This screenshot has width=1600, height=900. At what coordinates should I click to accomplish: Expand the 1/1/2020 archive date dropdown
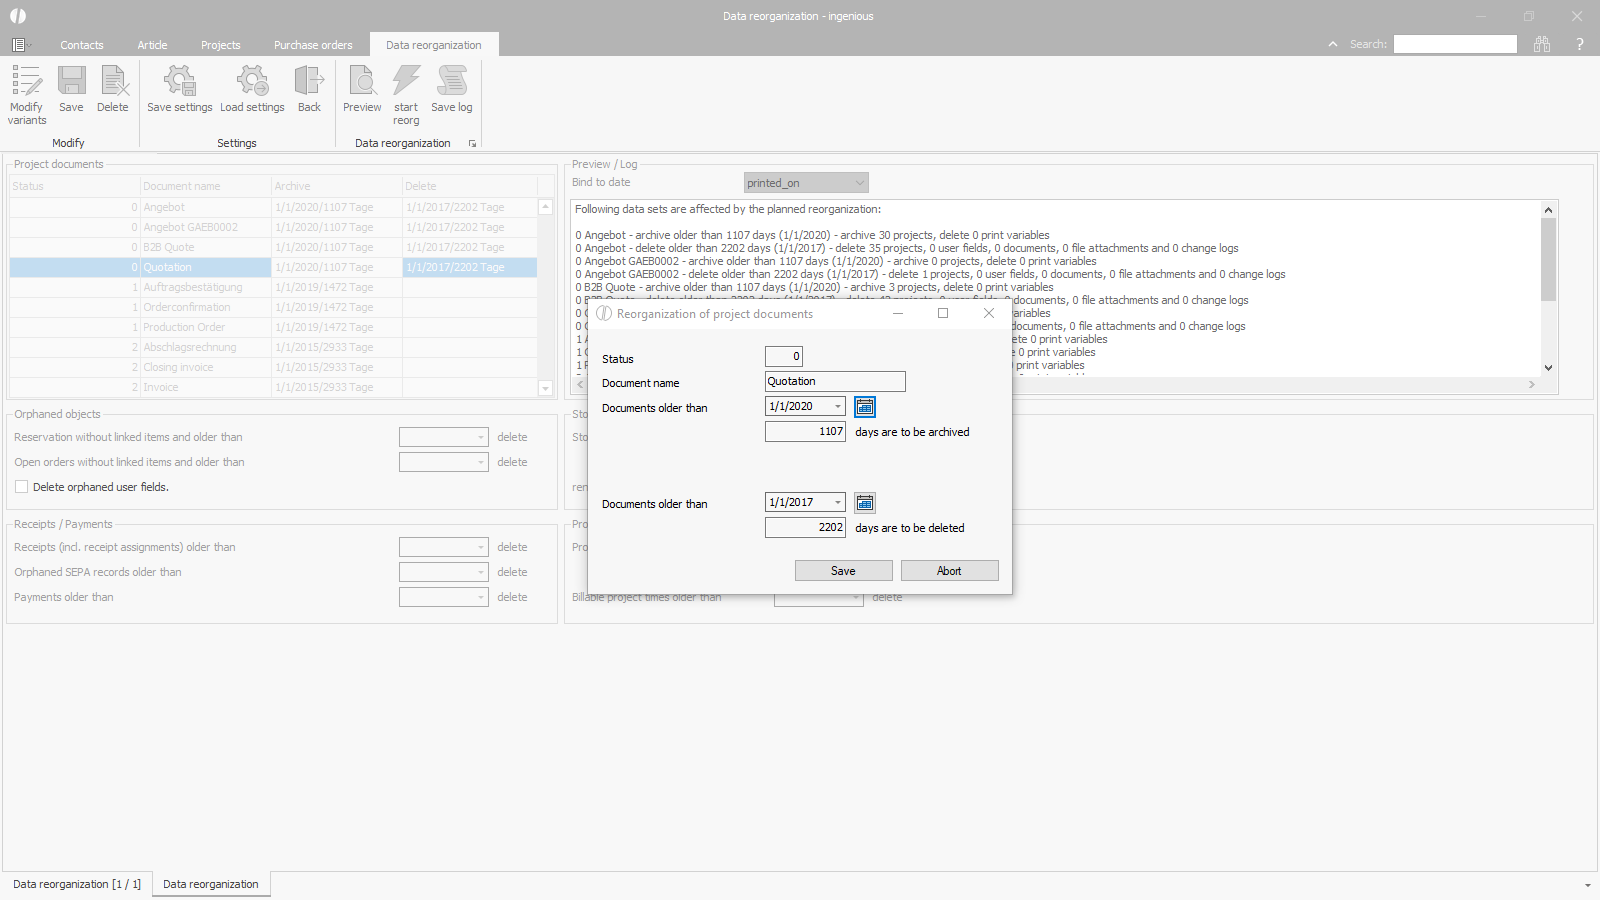(838, 407)
